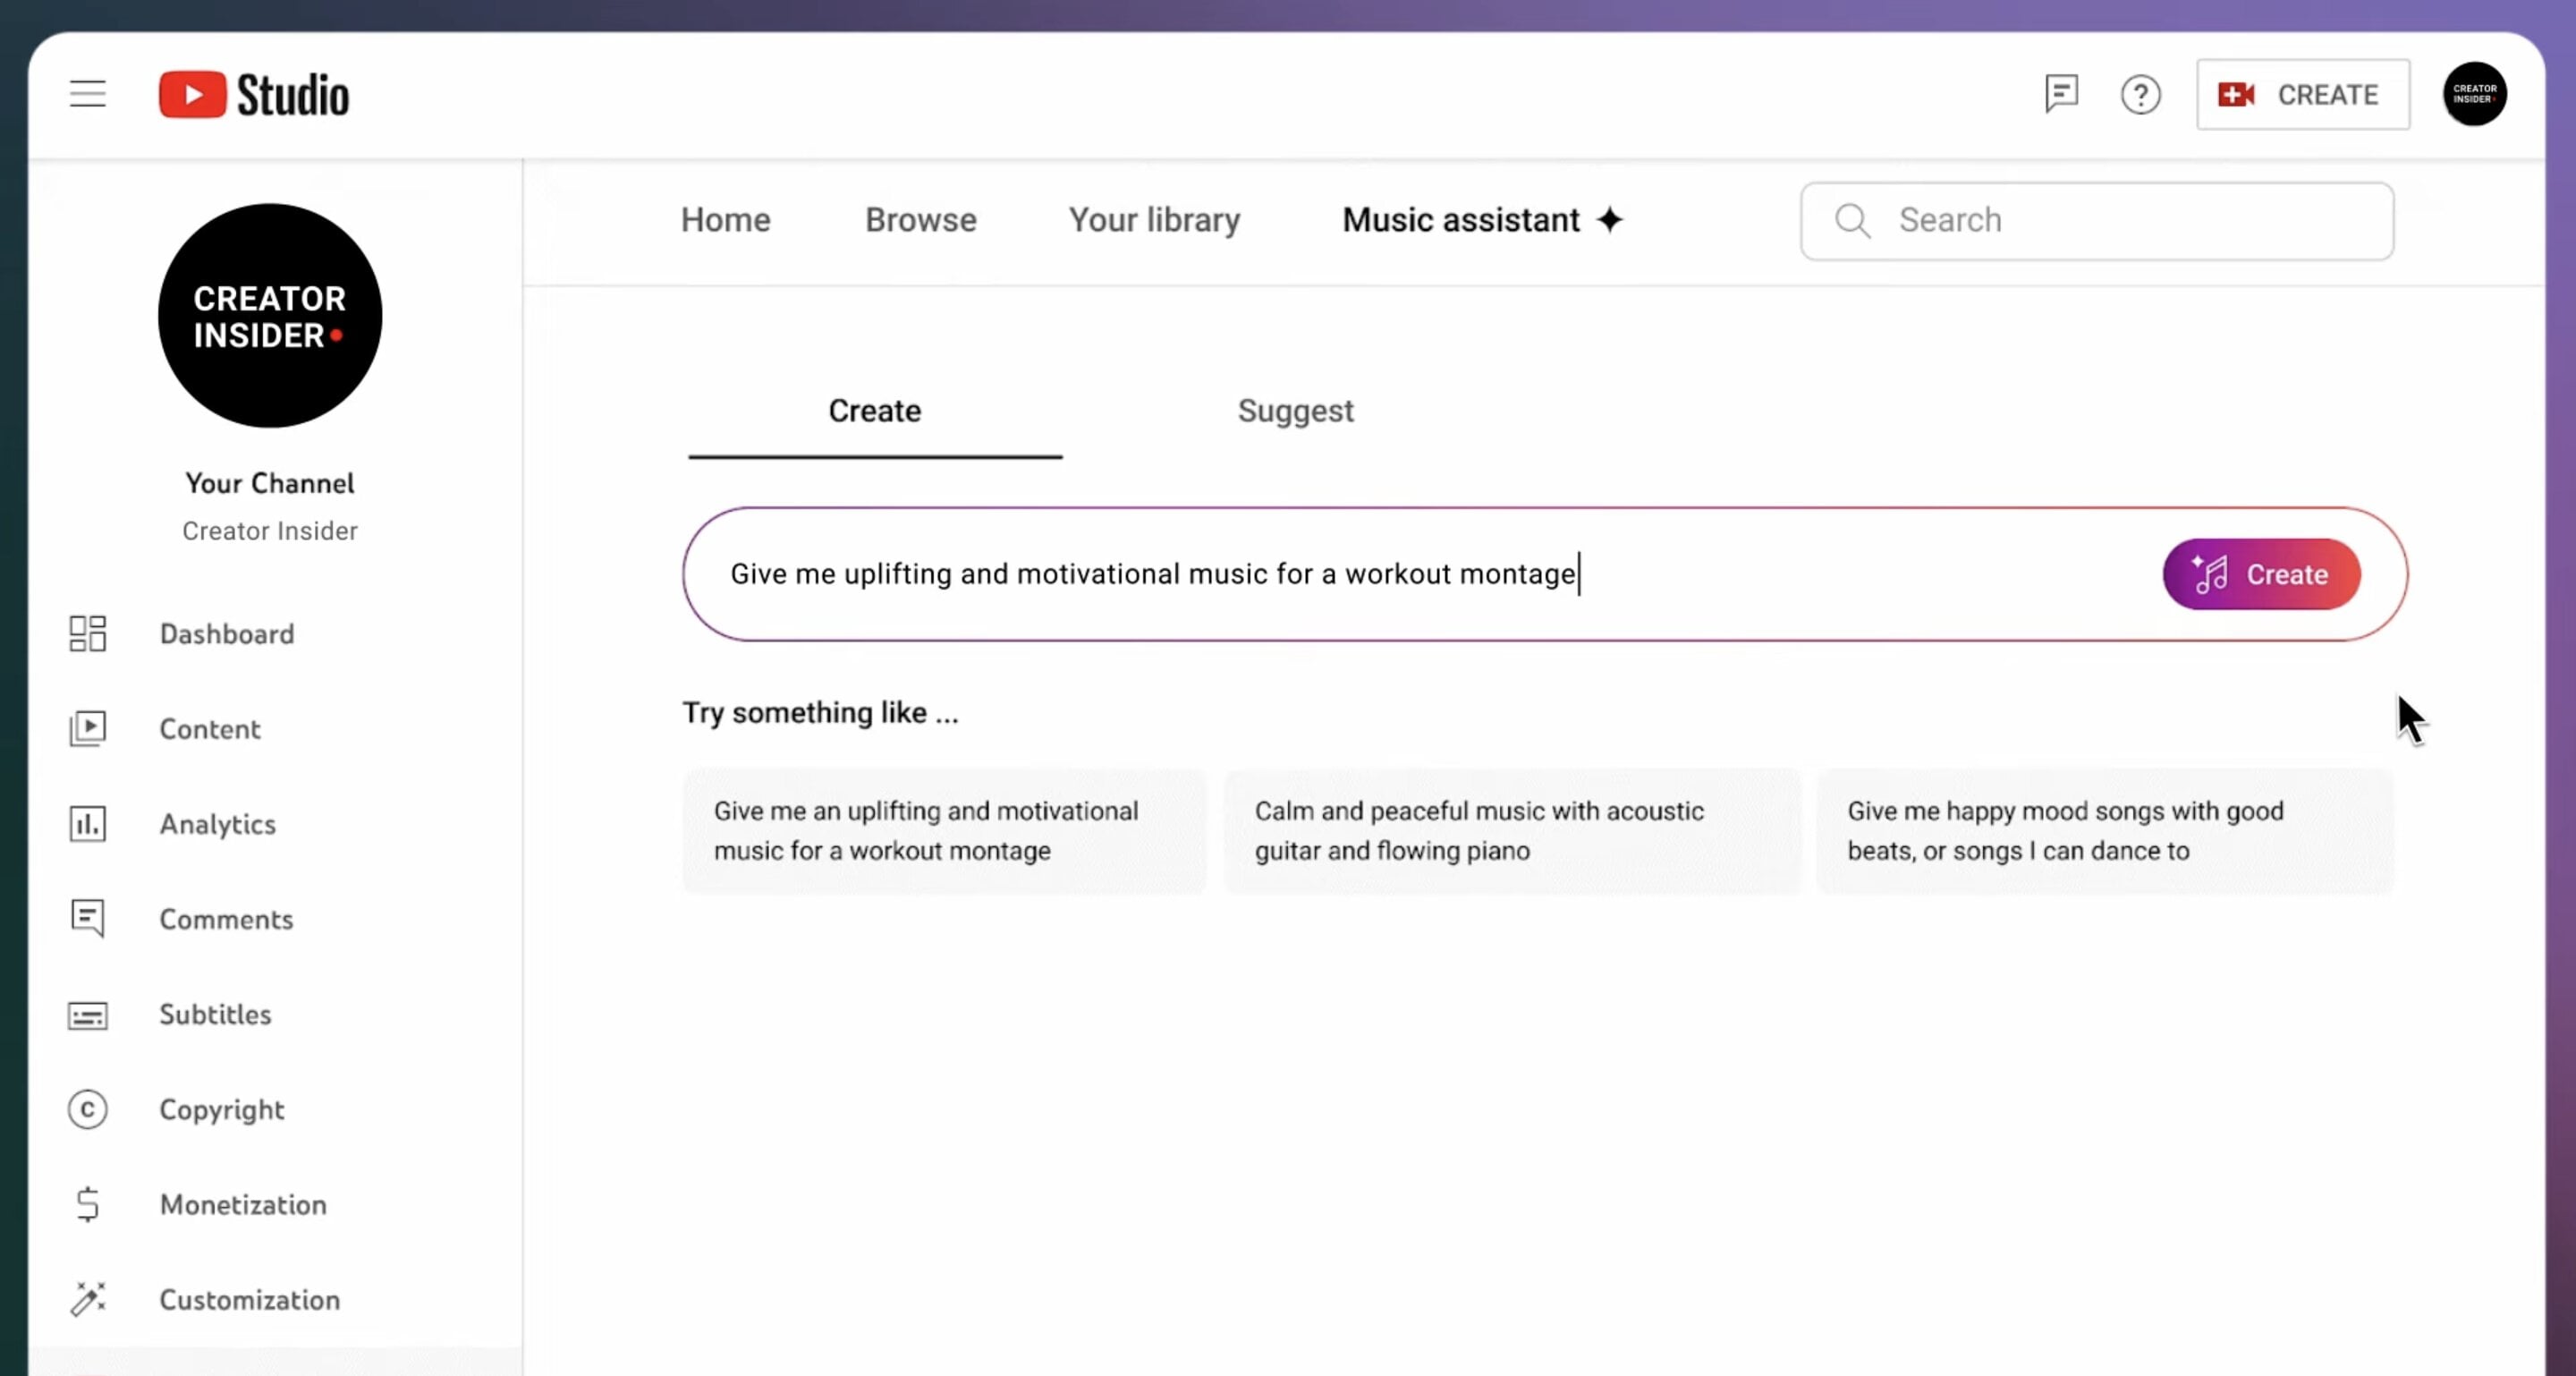The width and height of the screenshot is (2576, 1376).
Task: Go to Content in the sidebar
Action: pos(209,729)
